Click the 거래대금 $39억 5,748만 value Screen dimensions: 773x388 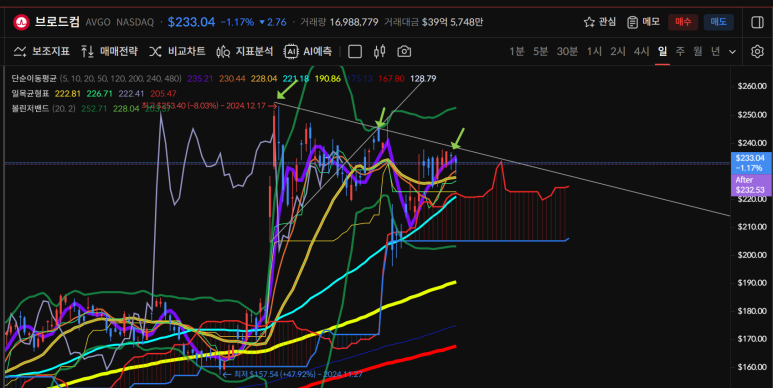433,22
